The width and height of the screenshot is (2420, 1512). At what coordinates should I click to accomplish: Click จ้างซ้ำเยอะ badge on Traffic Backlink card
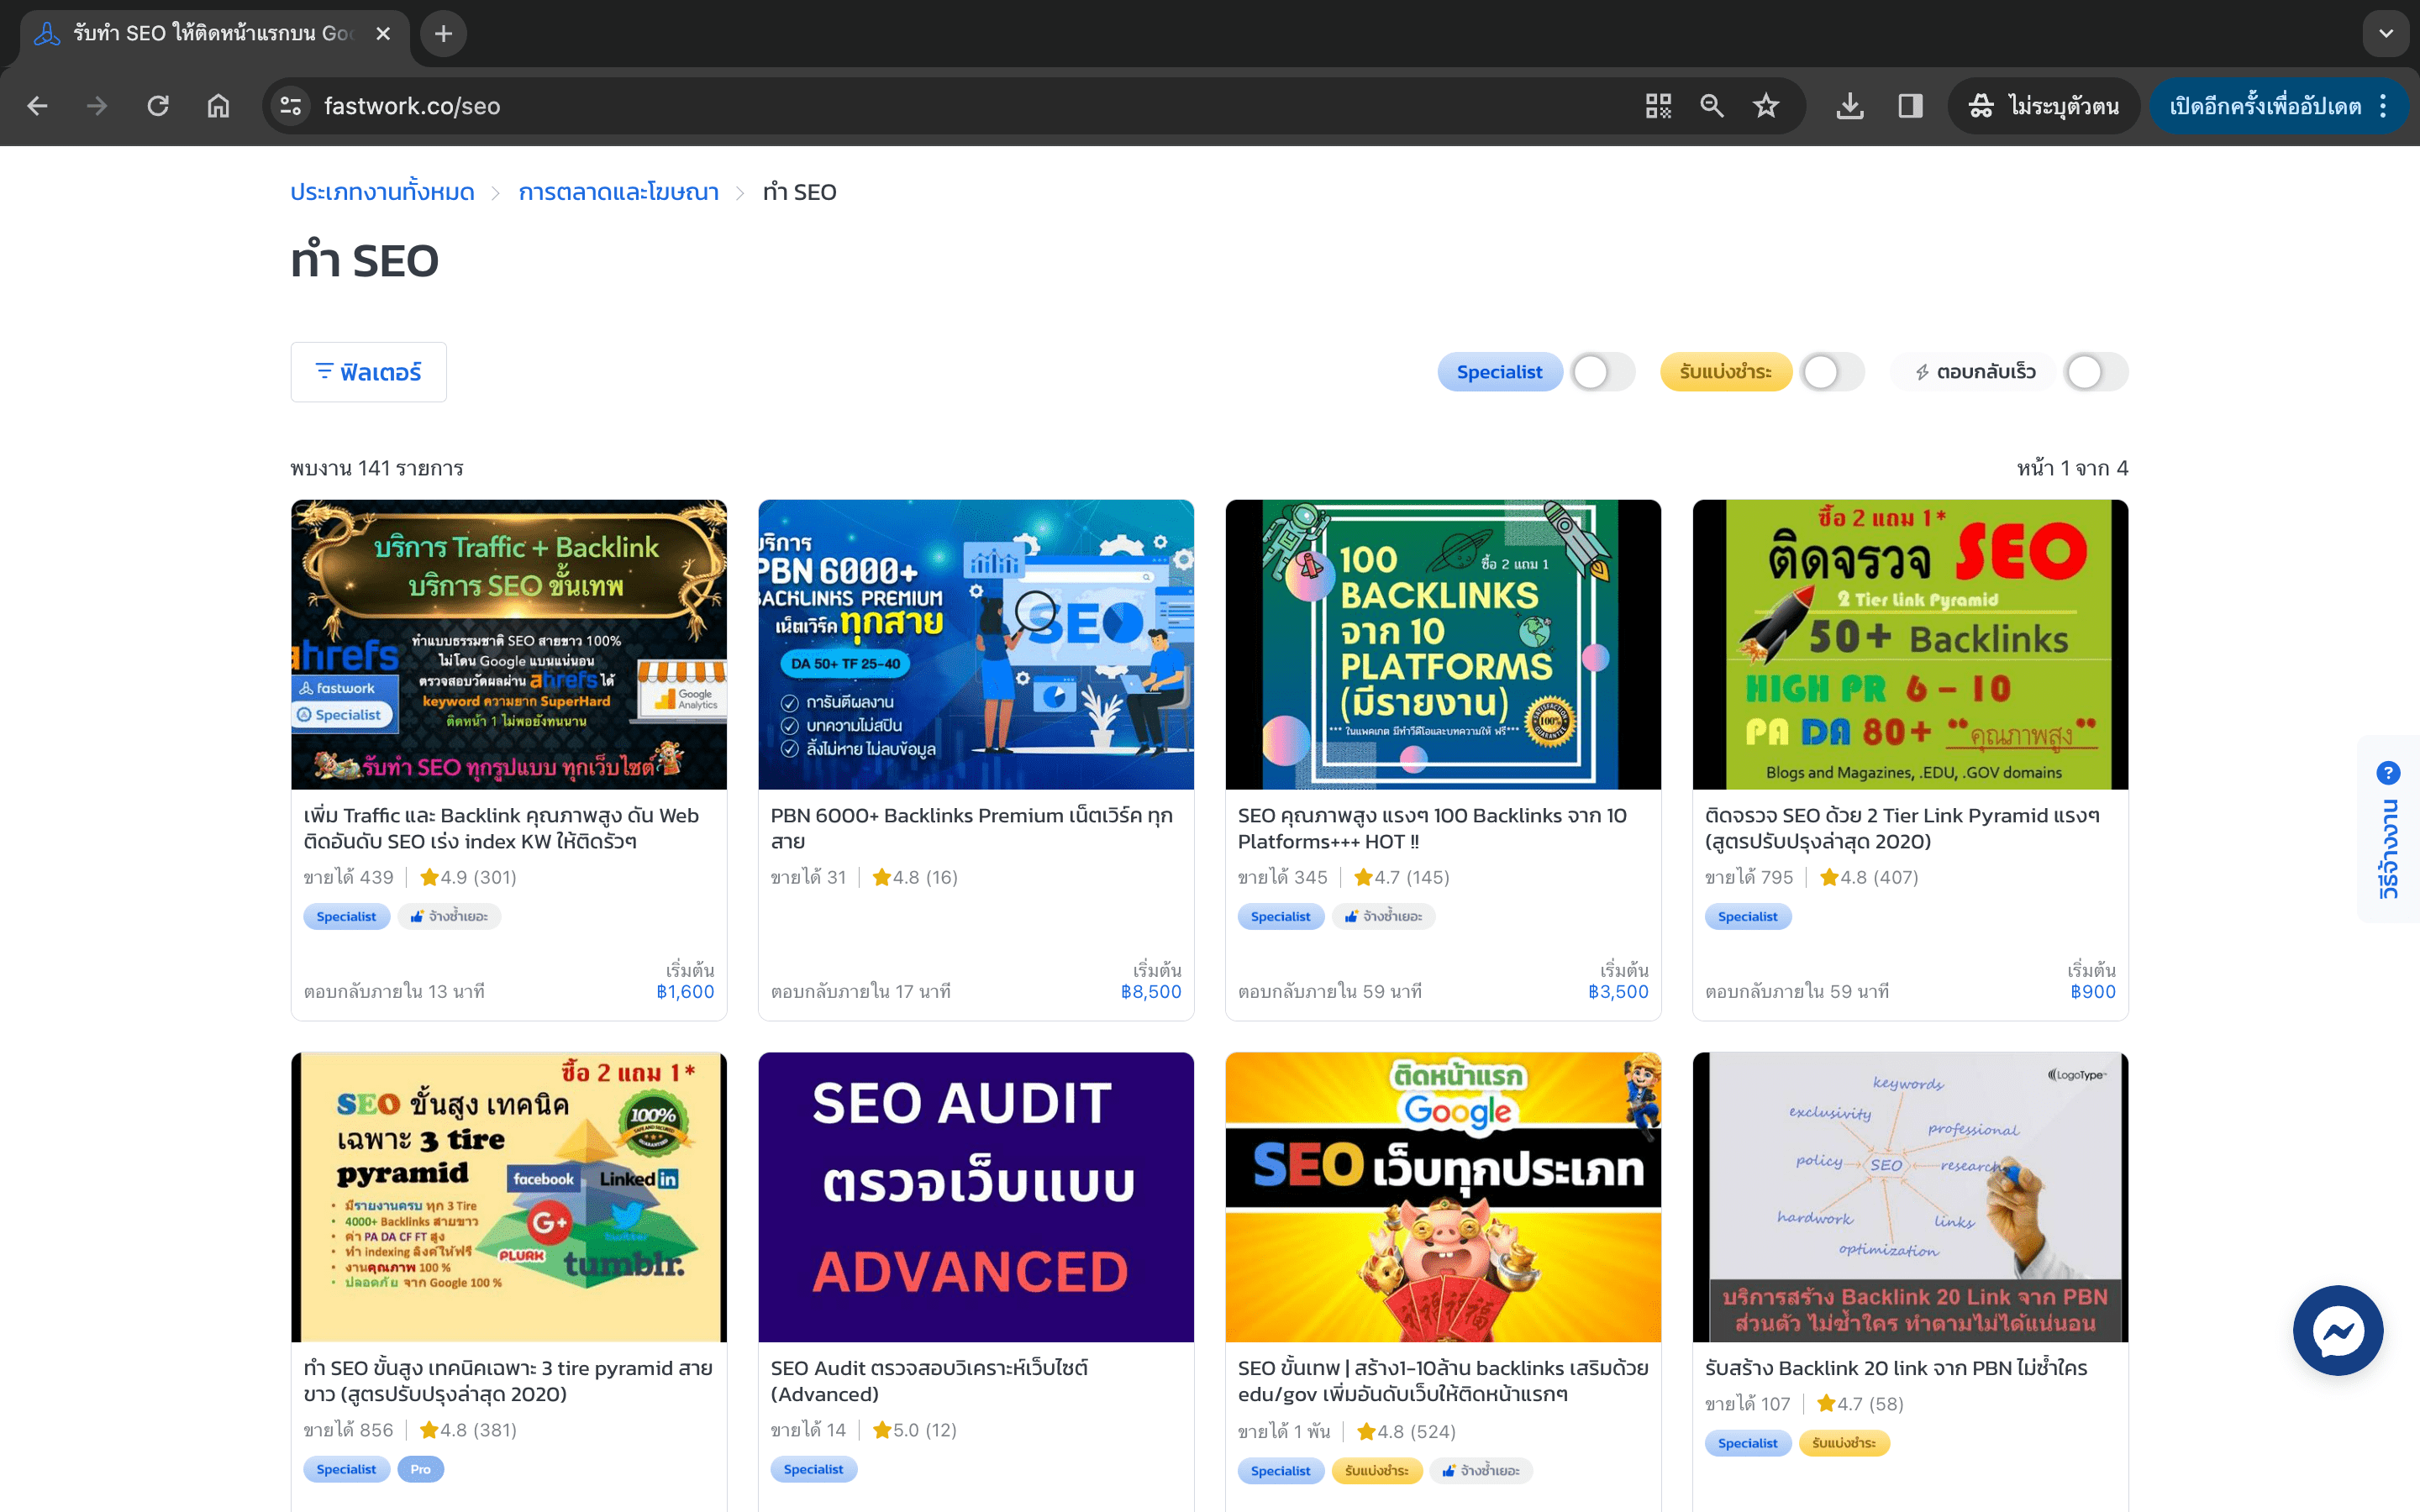pos(449,916)
